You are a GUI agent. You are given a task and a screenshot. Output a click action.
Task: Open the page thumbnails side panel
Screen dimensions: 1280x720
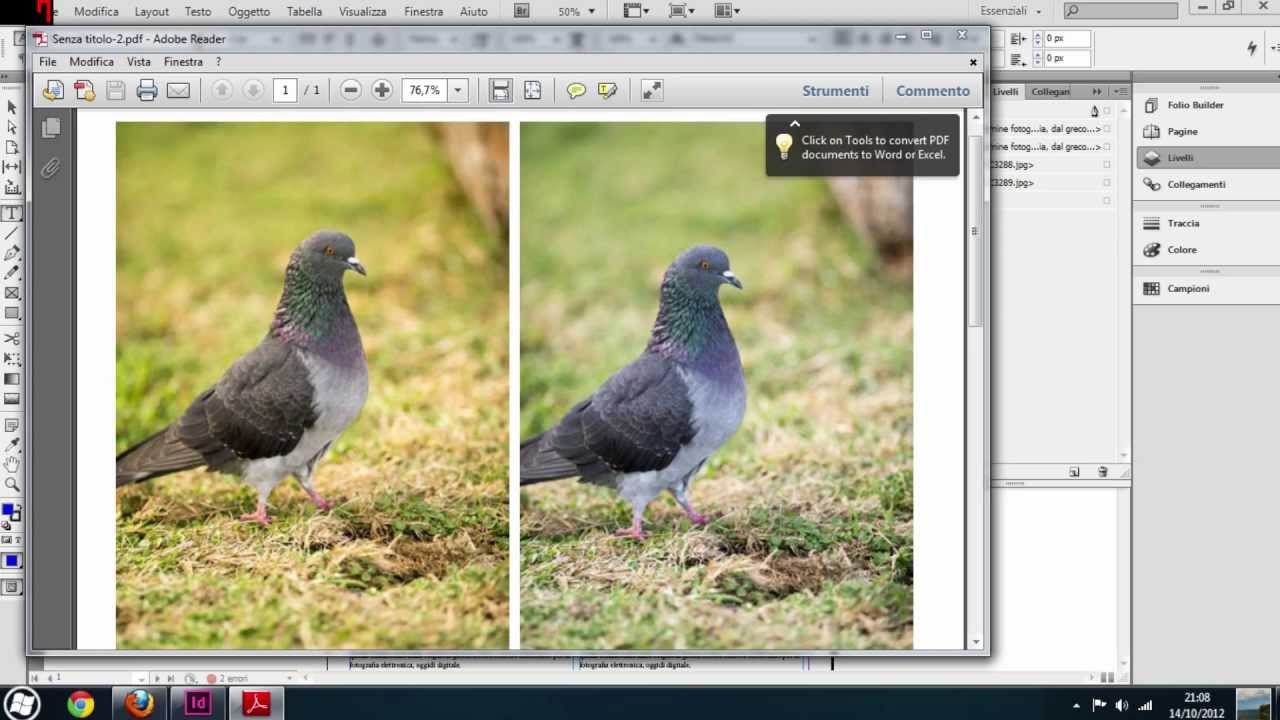tap(51, 127)
